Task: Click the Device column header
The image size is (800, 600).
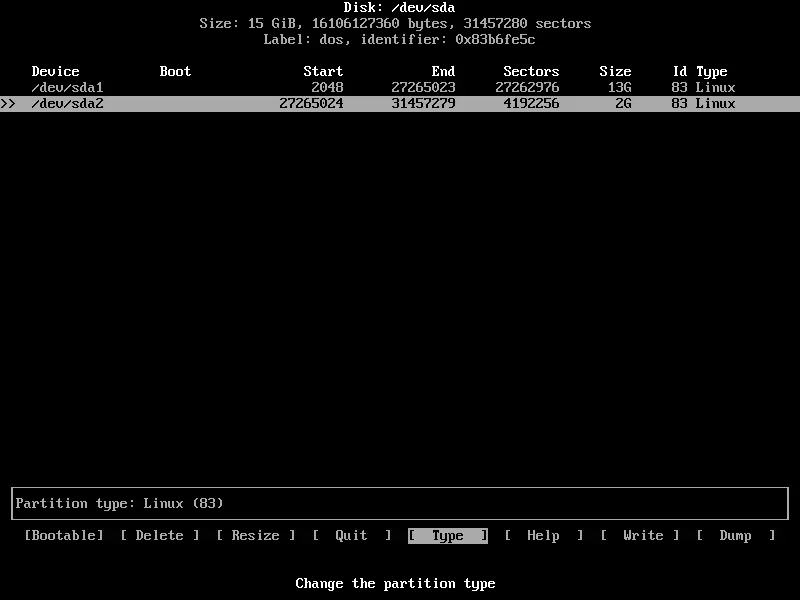Action: [x=55, y=71]
